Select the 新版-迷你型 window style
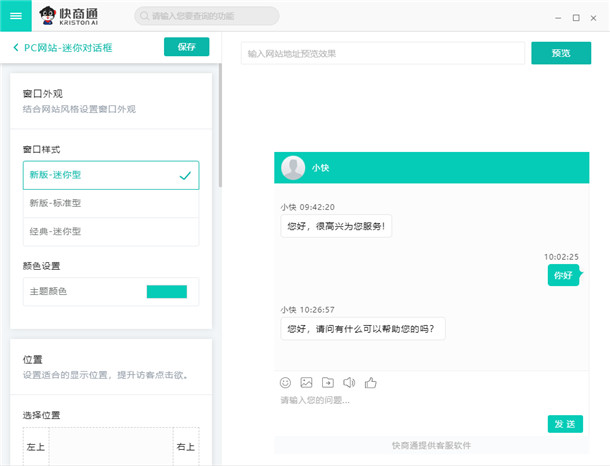610x466 pixels. [x=110, y=175]
